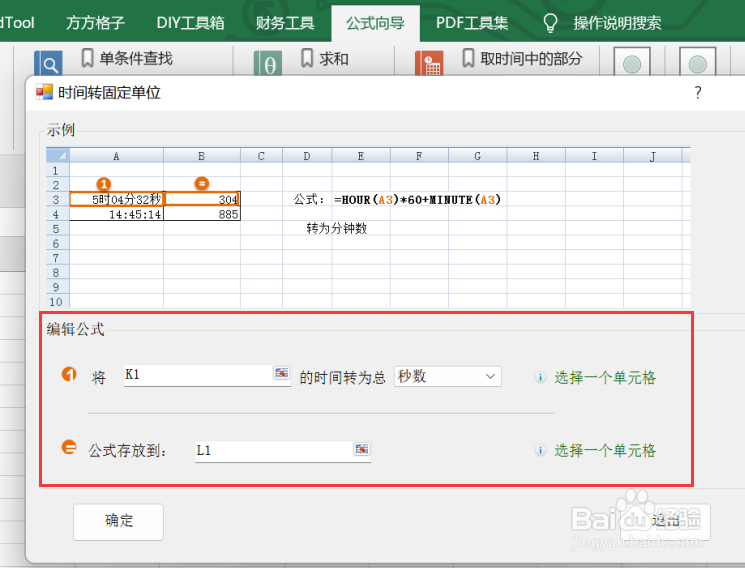This screenshot has width=745, height=568.
Task: Click the bookmark icon before 取时间中的部分
Action: (468, 58)
